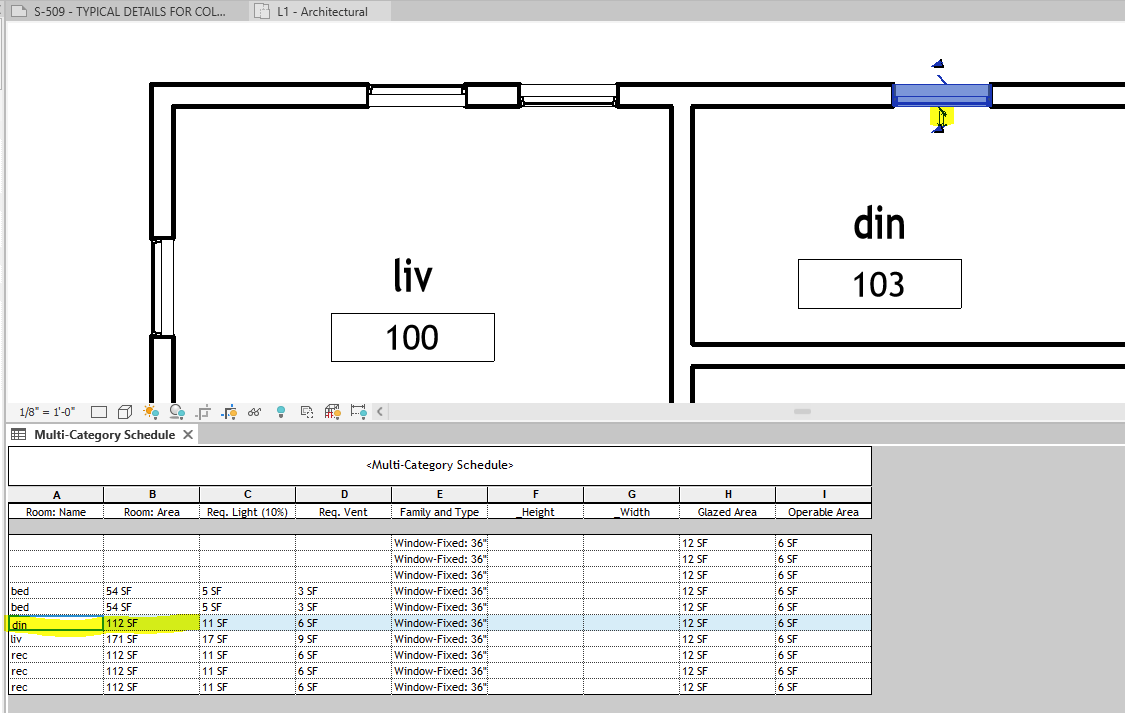Image resolution: width=1125 pixels, height=713 pixels.
Task: Click the Reveal Constraints icon
Action: click(359, 411)
